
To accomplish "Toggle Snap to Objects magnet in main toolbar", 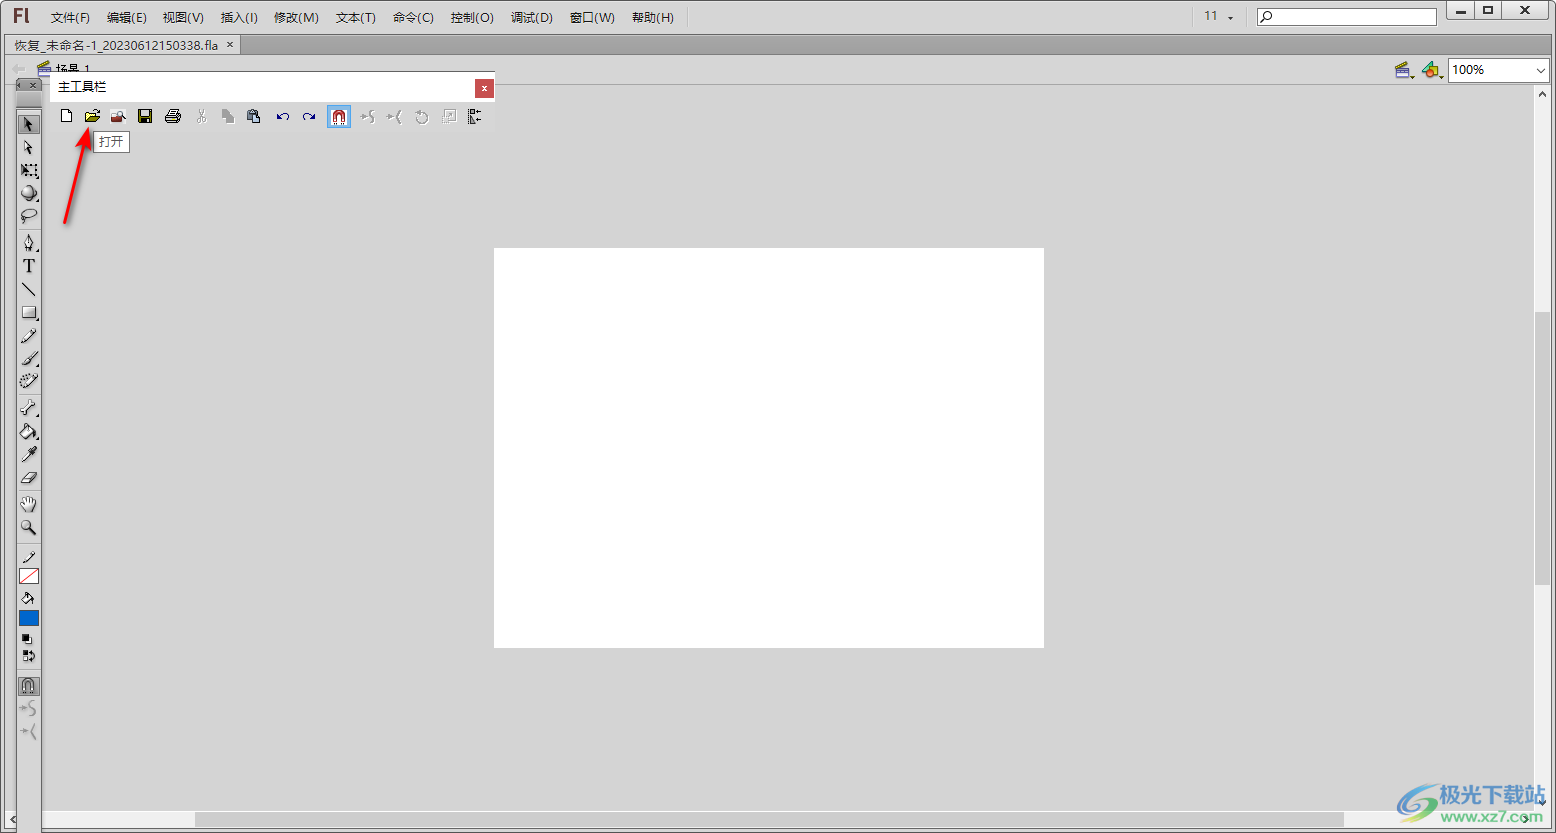I will 339,117.
